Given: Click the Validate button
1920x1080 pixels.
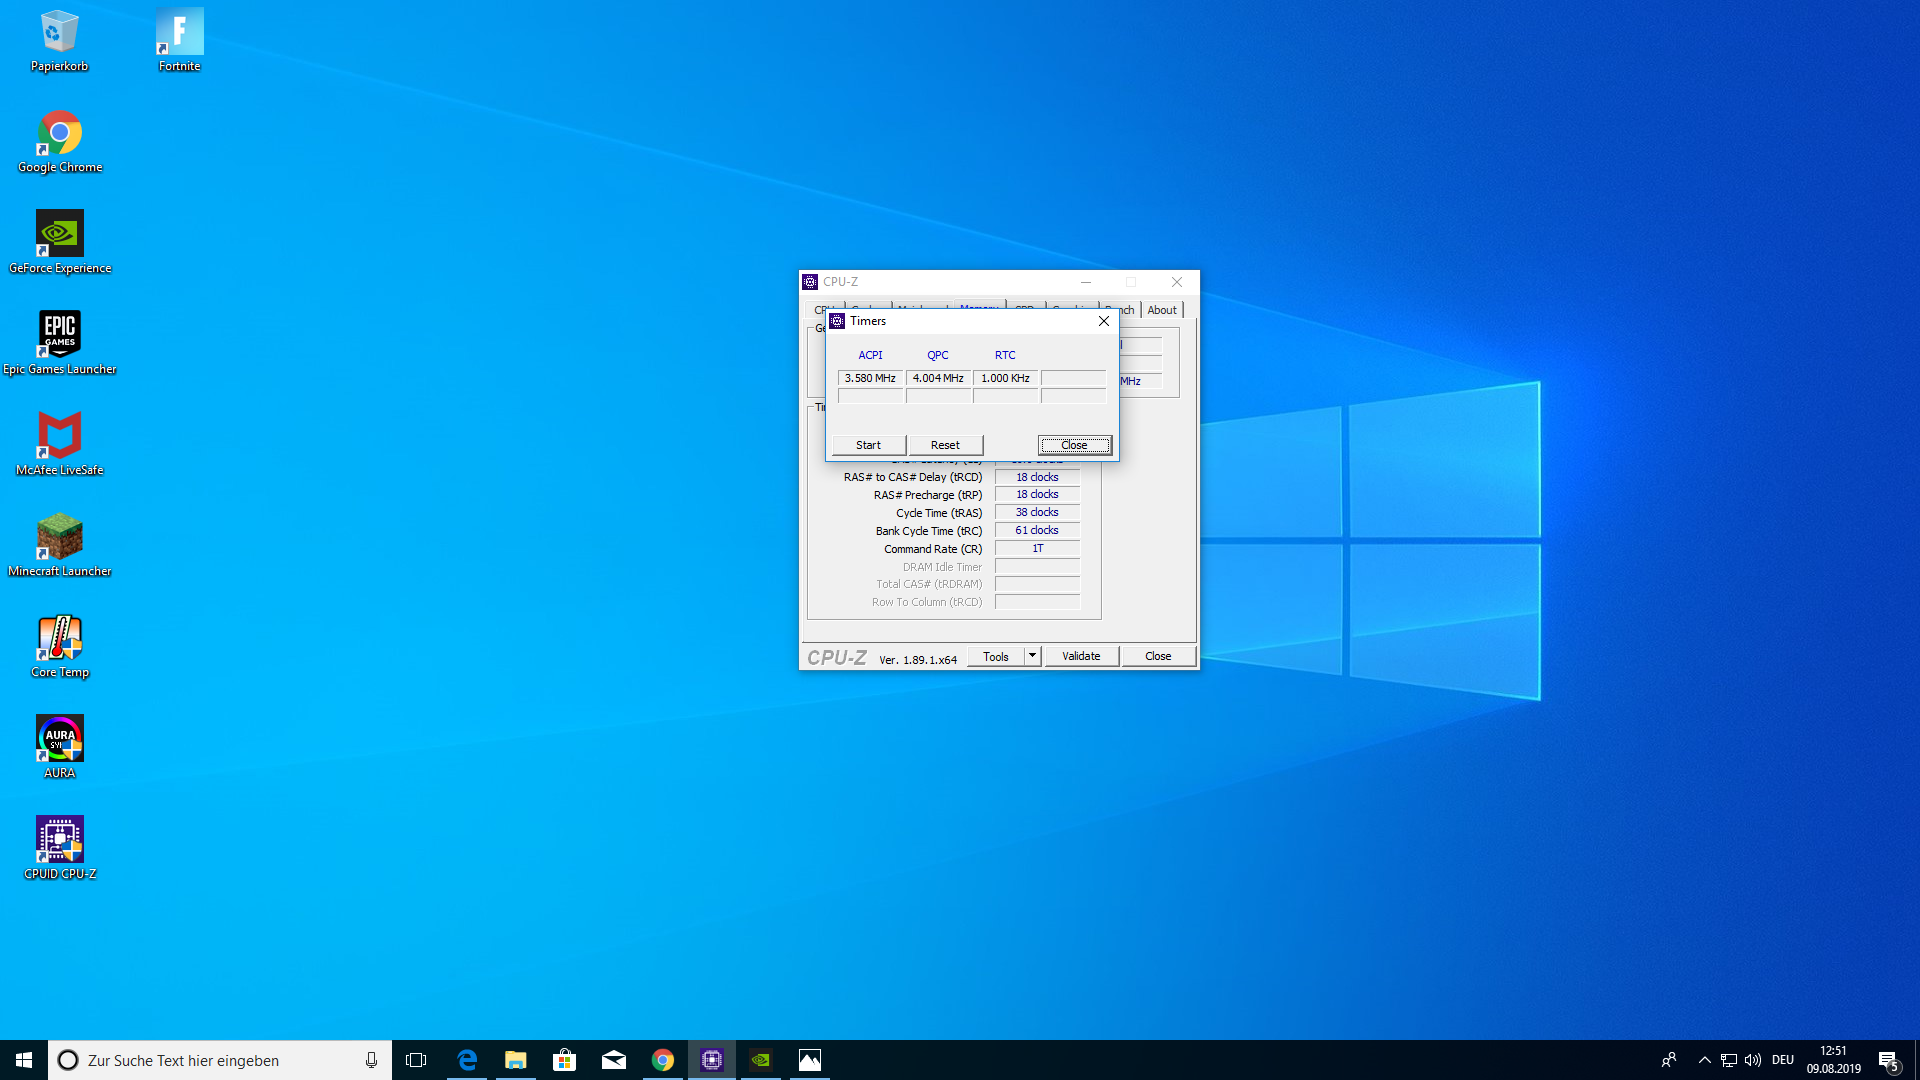Looking at the screenshot, I should (x=1081, y=656).
